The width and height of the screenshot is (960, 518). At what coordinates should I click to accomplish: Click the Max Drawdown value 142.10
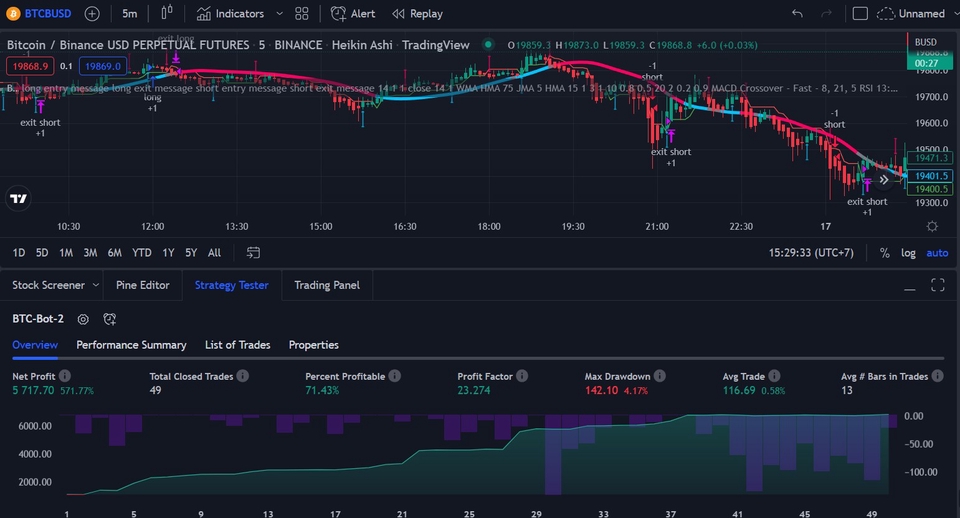[601, 391]
